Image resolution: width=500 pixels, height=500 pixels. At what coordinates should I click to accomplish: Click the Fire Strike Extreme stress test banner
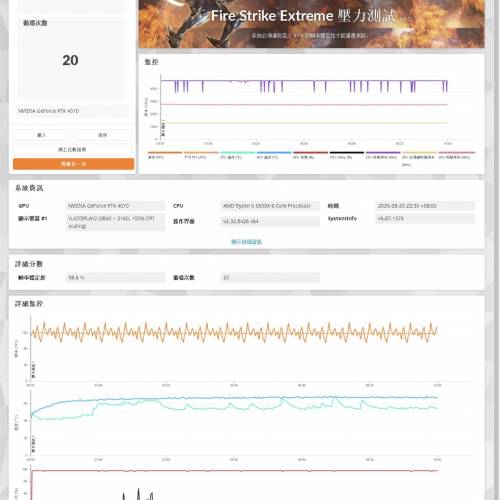(x=311, y=24)
